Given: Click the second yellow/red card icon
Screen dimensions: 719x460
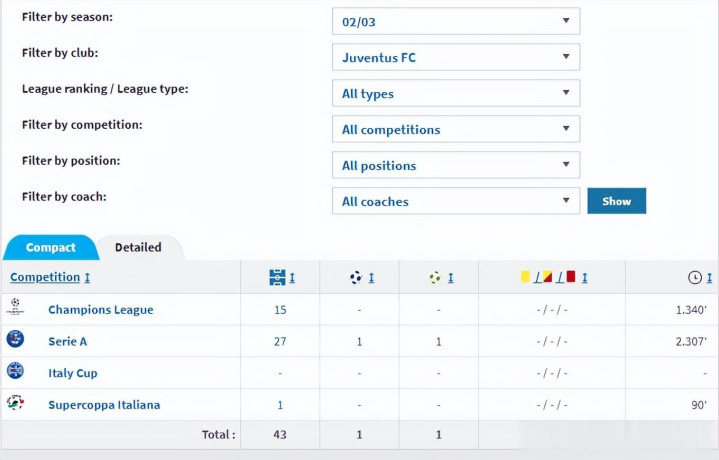Looking at the screenshot, I should [548, 276].
